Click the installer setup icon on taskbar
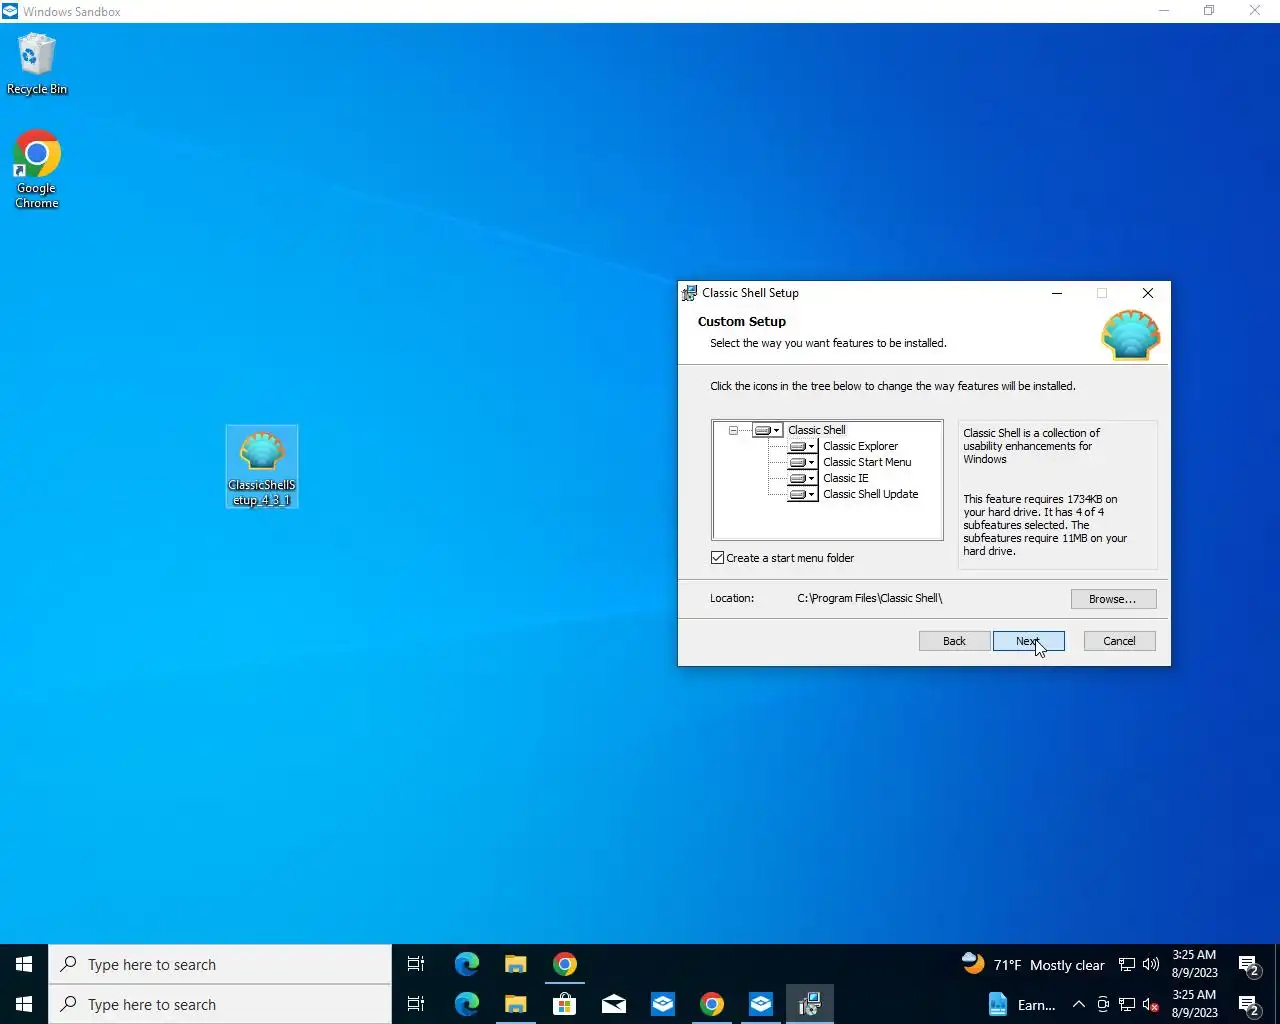Image resolution: width=1280 pixels, height=1024 pixels. point(810,1004)
